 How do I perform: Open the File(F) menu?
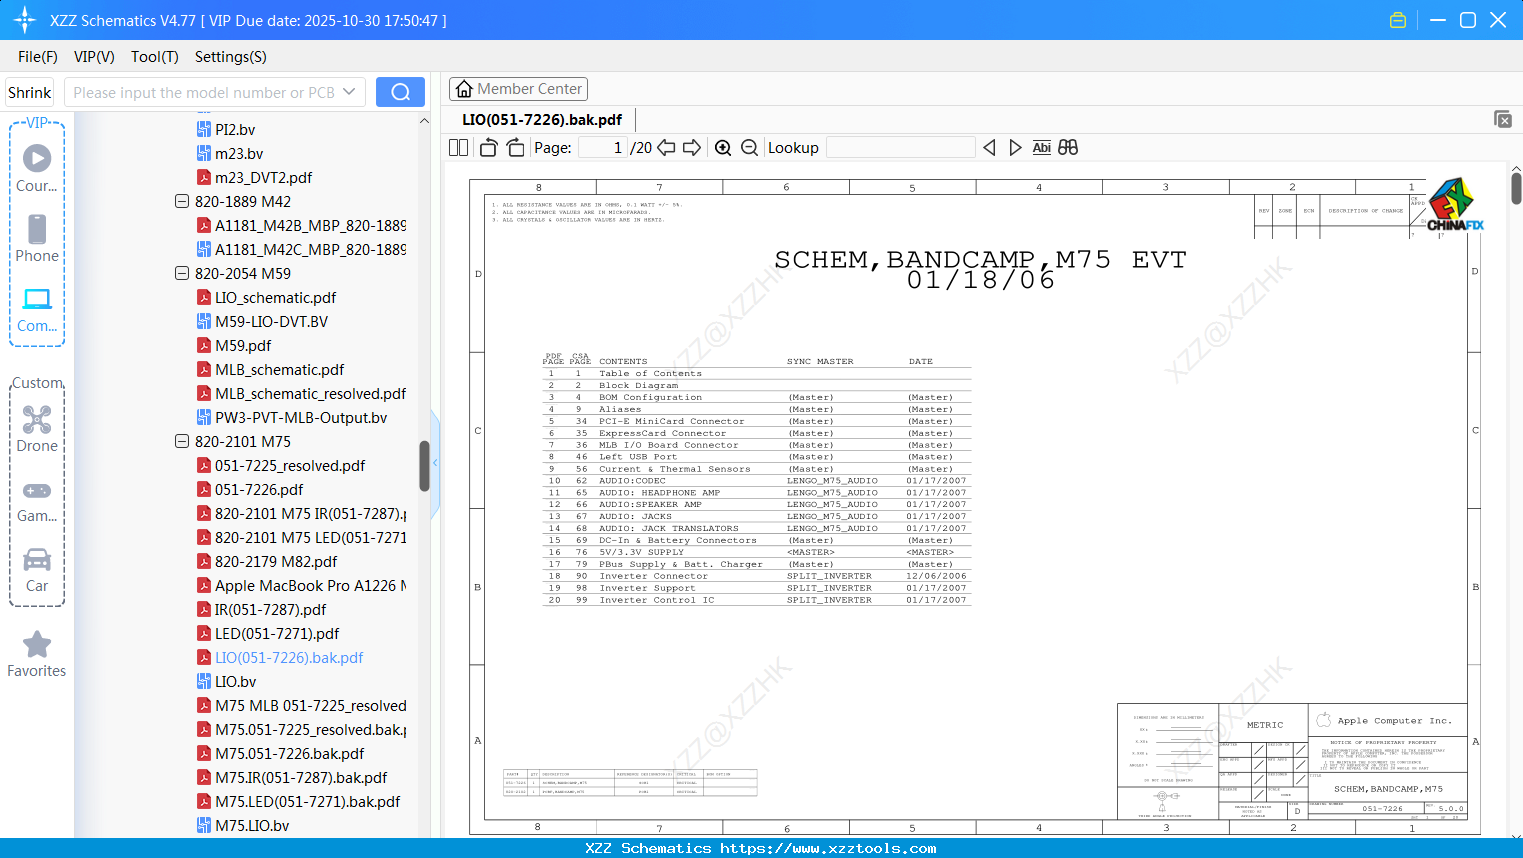click(38, 57)
